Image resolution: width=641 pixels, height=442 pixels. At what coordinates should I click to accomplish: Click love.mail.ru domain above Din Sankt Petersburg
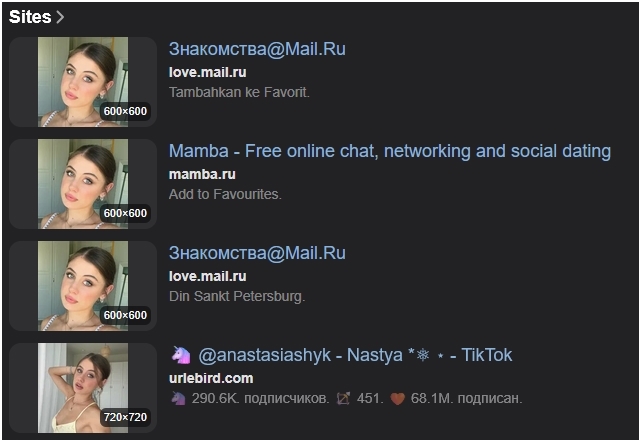(x=208, y=276)
